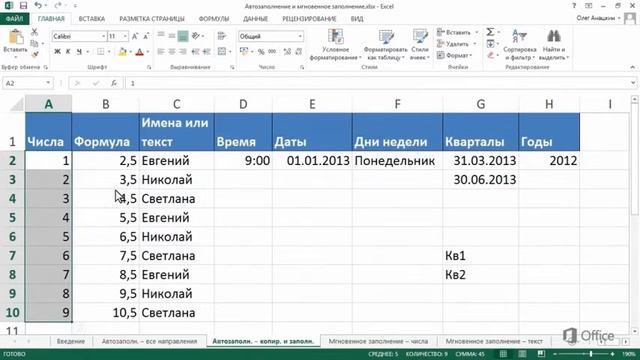Open Мгновенное заполнение – числа sheet tab
640x360 pixels.
[x=378, y=341]
